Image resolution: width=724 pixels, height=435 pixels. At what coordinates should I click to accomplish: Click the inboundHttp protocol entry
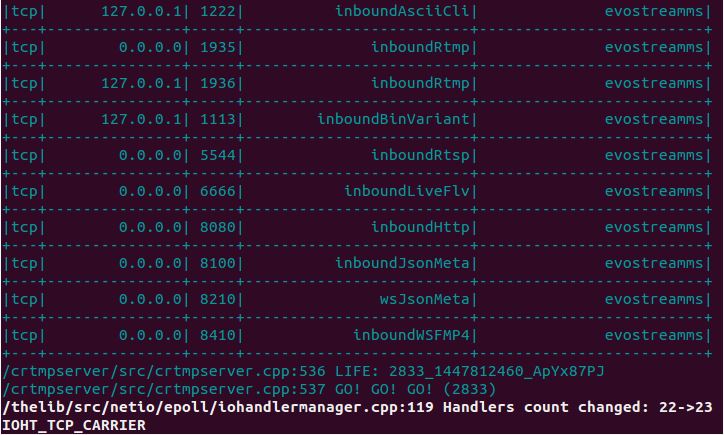(420, 227)
